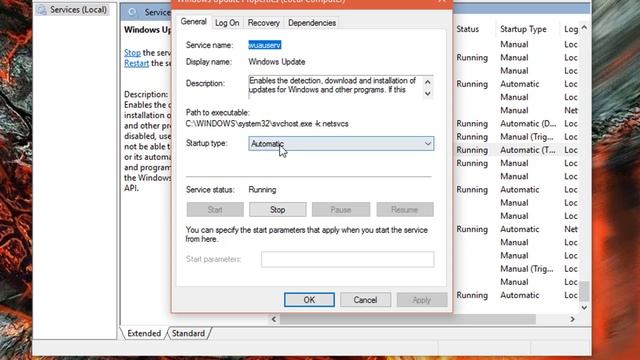Click the first Net log-on cell
Screen dimensions: 640x360
tap(571, 110)
